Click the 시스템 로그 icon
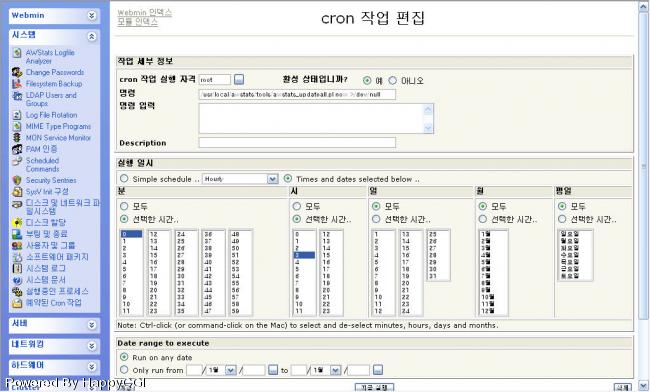This screenshot has width=650, height=392. coord(17,269)
